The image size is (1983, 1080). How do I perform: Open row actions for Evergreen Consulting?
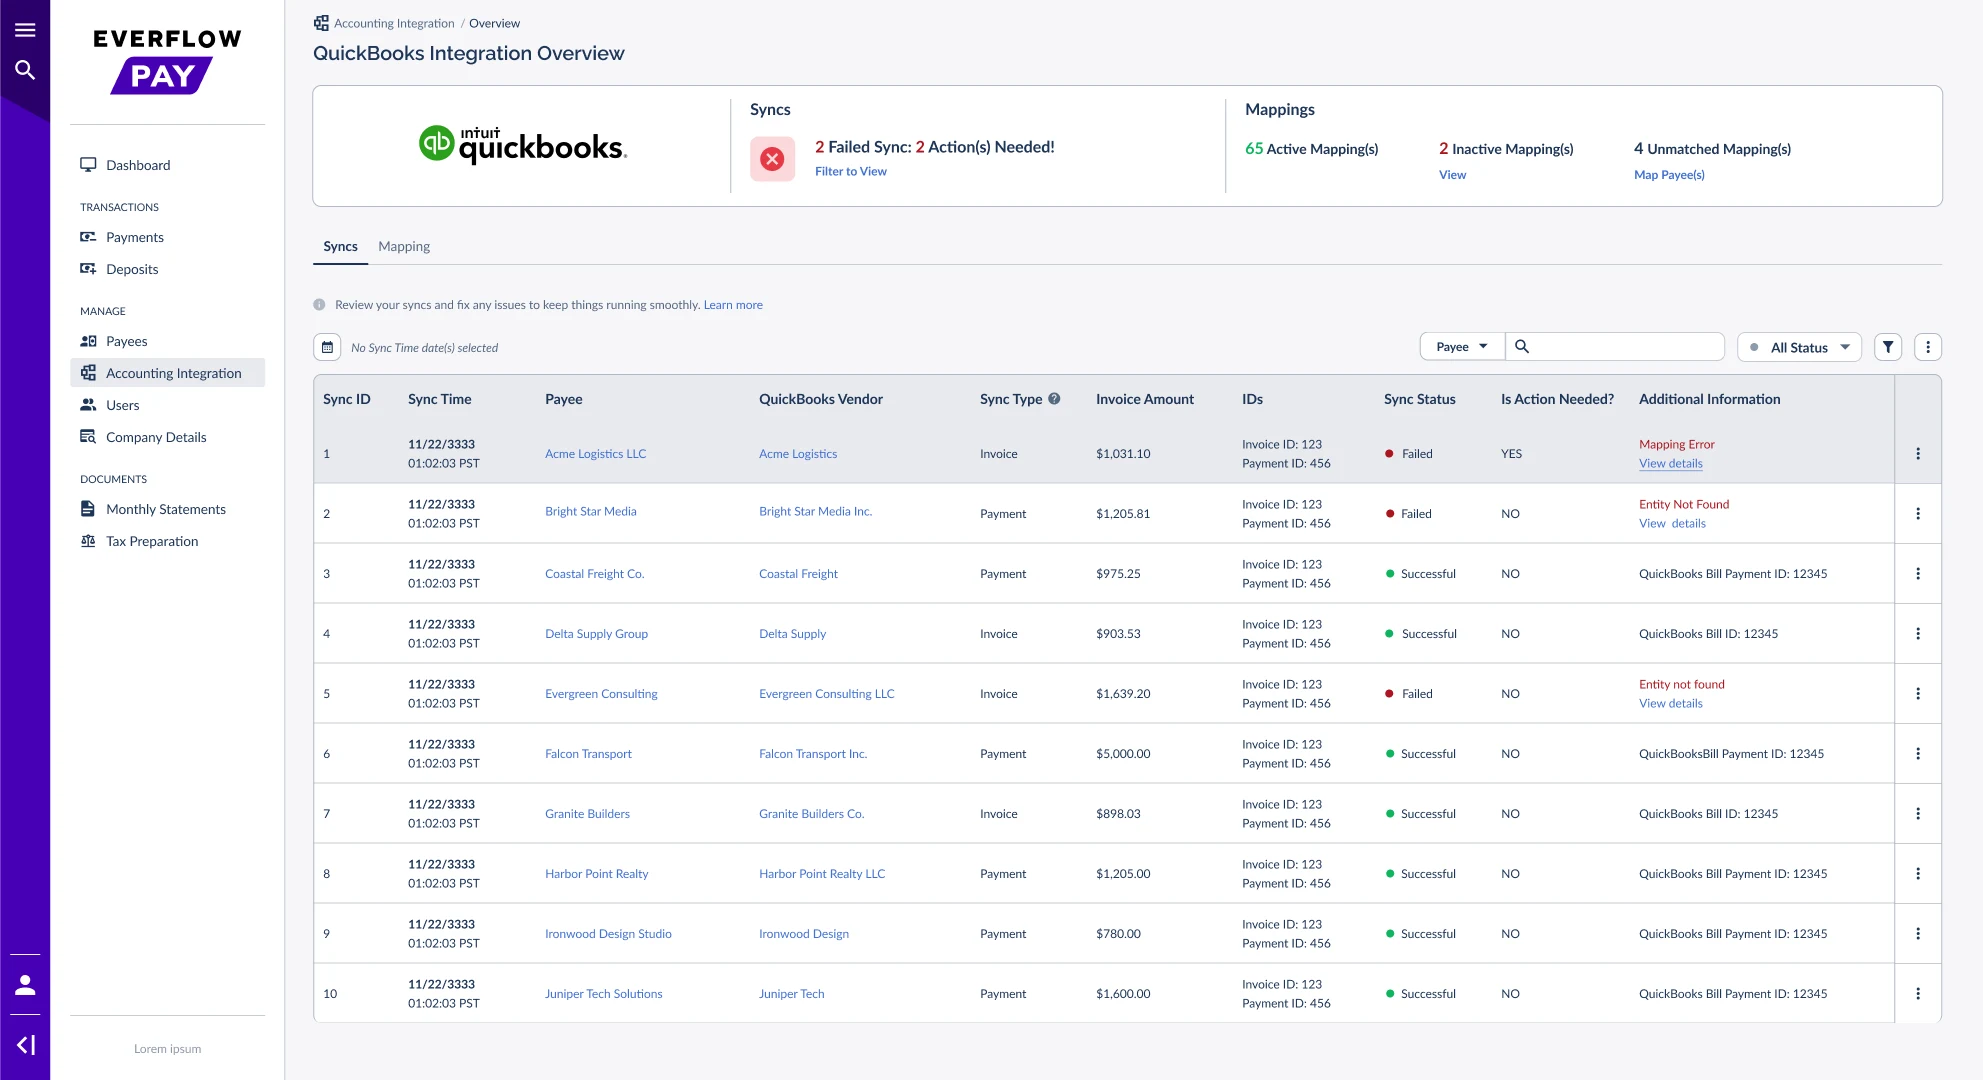point(1918,694)
